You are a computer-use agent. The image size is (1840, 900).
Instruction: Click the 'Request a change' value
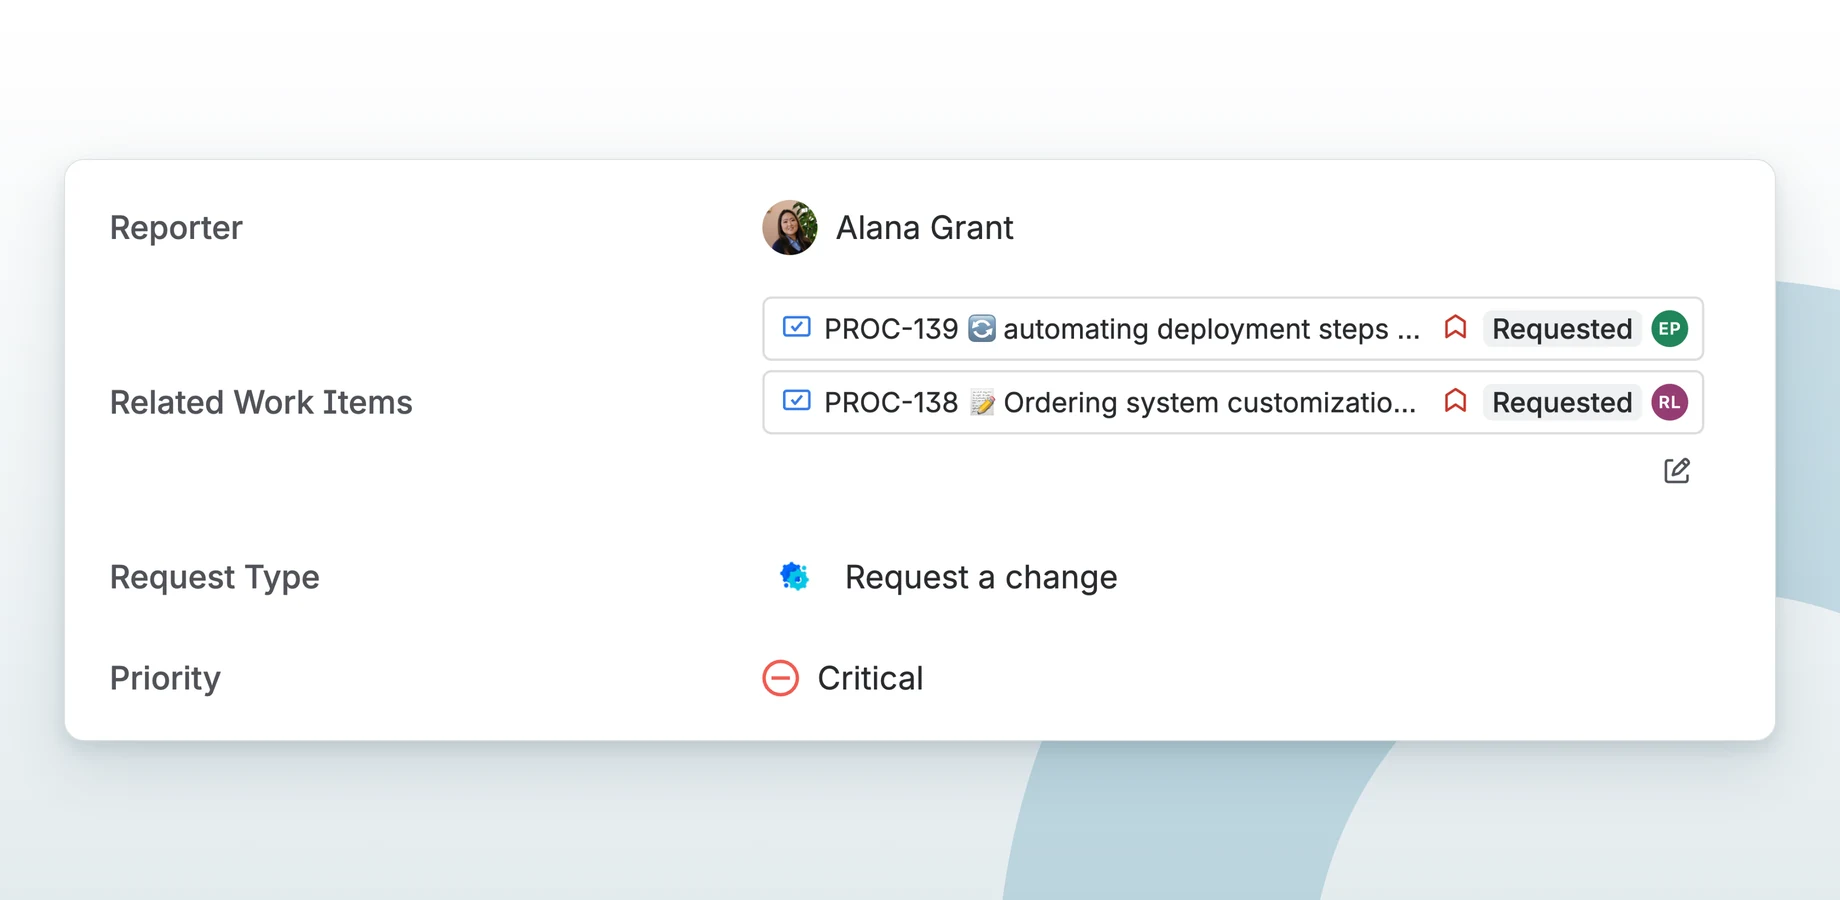981,577
